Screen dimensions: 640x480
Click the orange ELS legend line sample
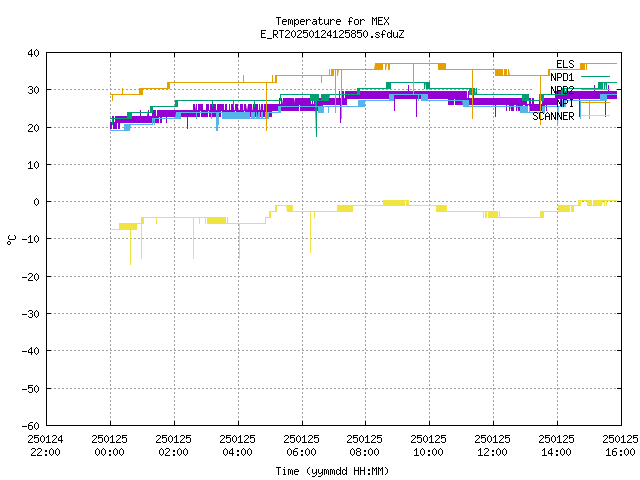click(x=598, y=64)
